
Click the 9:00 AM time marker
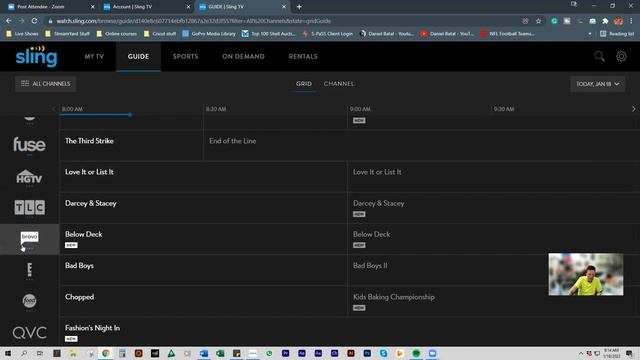[360, 109]
